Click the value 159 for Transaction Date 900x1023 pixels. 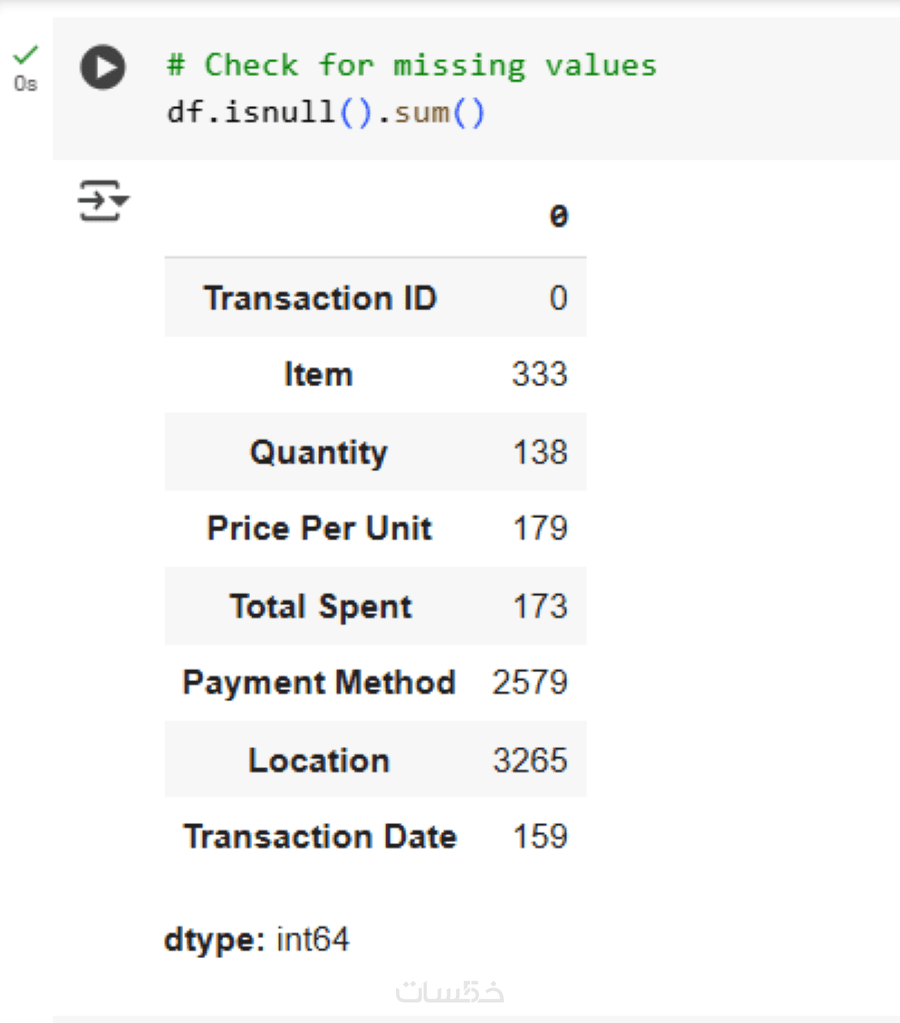tap(540, 836)
